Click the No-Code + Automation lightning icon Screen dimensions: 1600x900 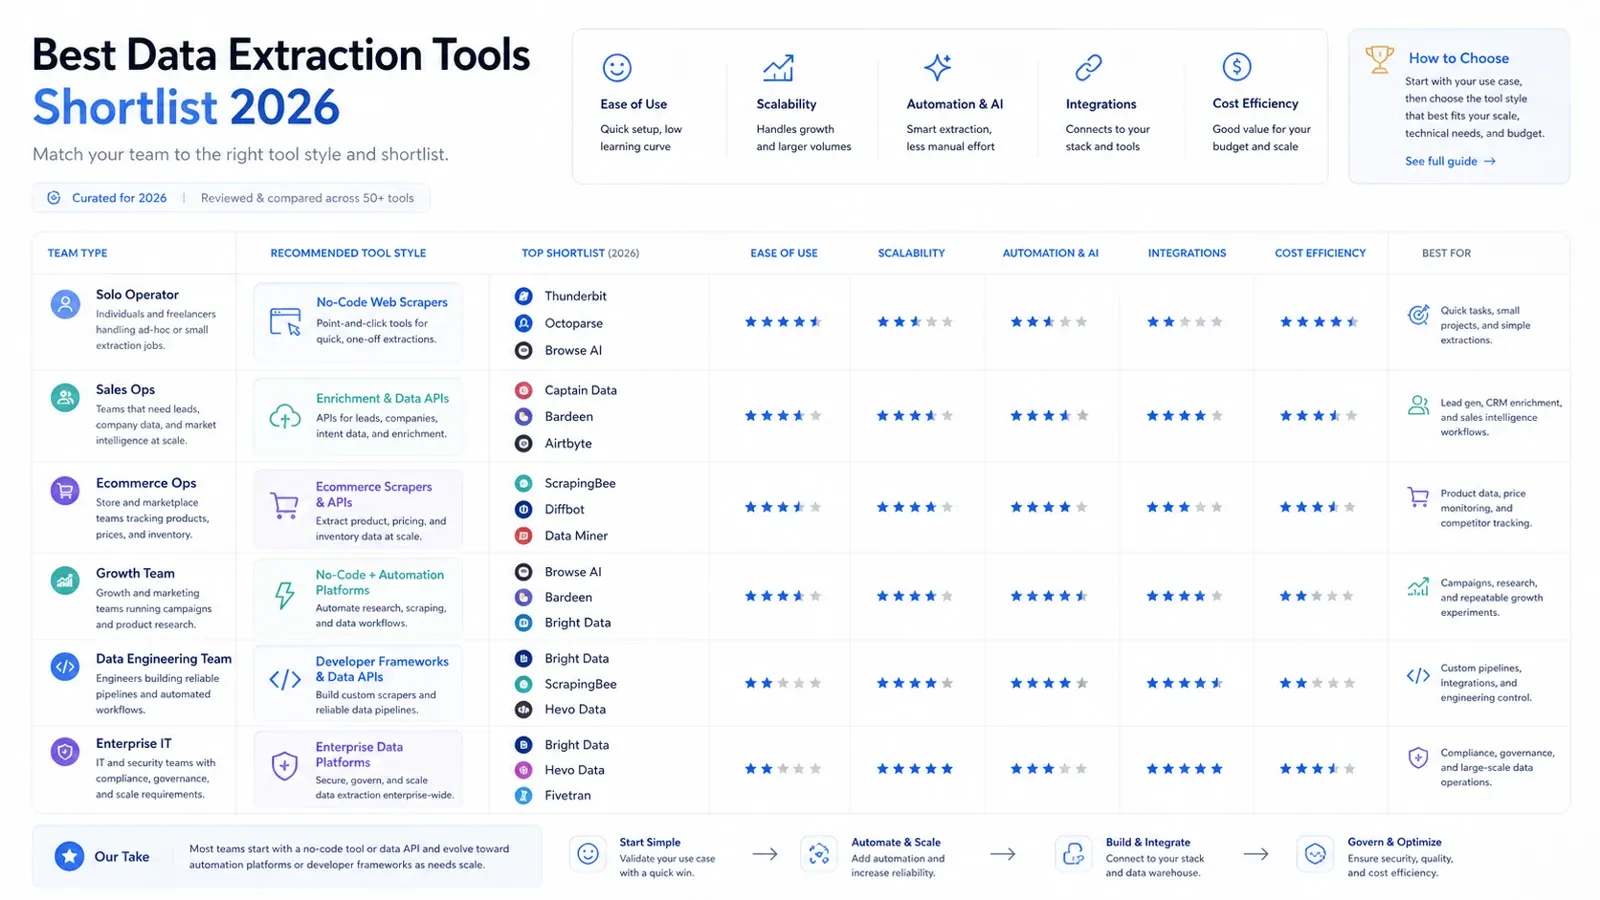tap(285, 595)
